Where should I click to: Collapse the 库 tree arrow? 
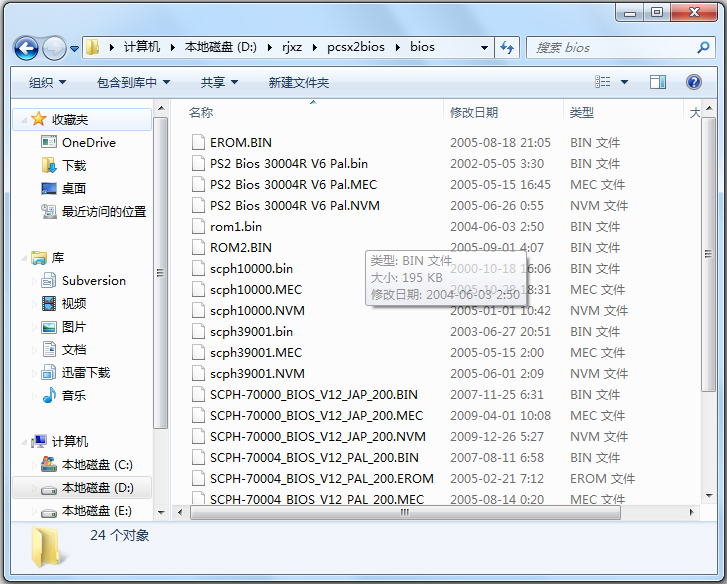coord(24,258)
